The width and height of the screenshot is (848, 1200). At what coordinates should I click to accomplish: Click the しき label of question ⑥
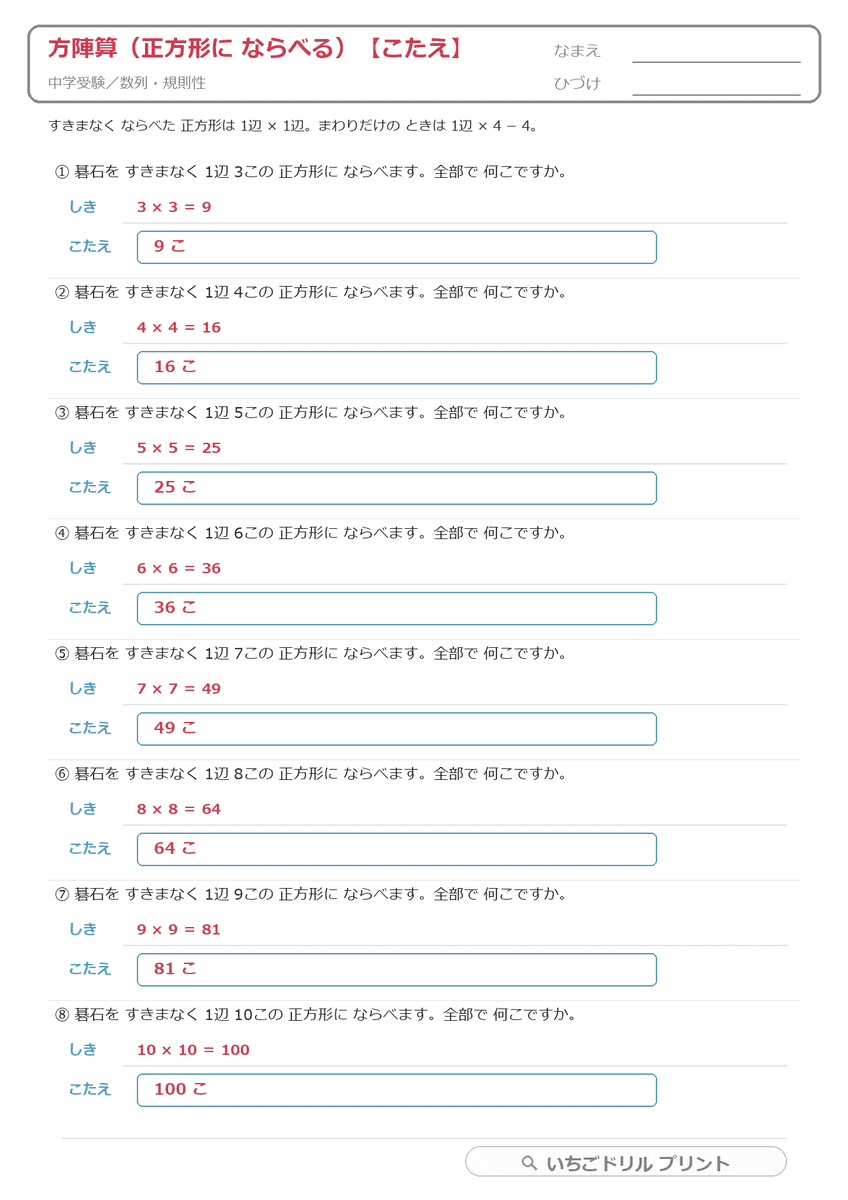tap(83, 809)
